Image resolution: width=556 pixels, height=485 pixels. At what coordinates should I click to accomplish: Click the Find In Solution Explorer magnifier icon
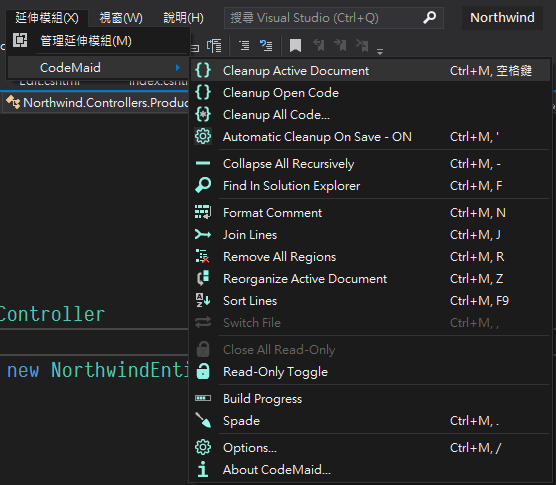tap(203, 185)
